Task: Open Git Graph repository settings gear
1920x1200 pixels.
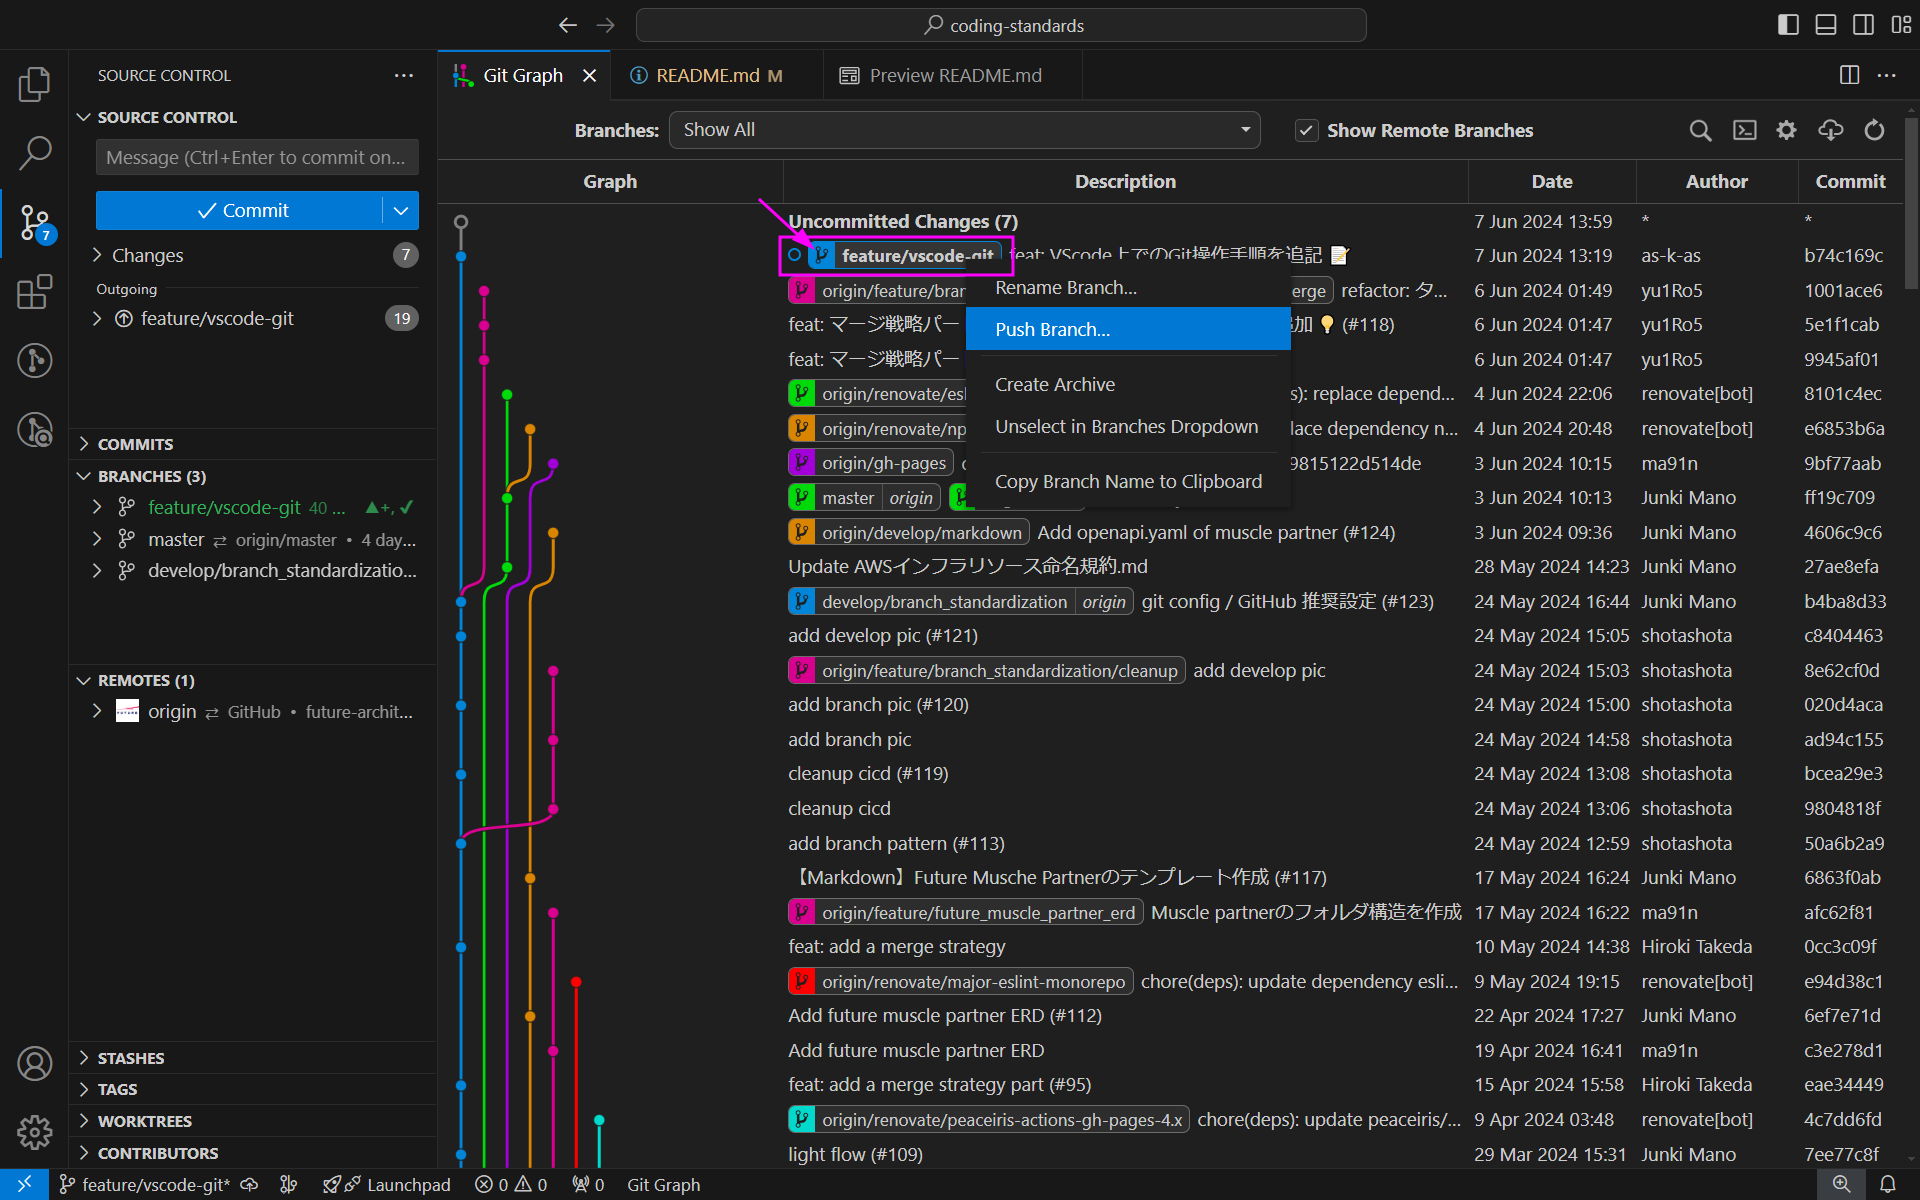Action: point(1786,130)
